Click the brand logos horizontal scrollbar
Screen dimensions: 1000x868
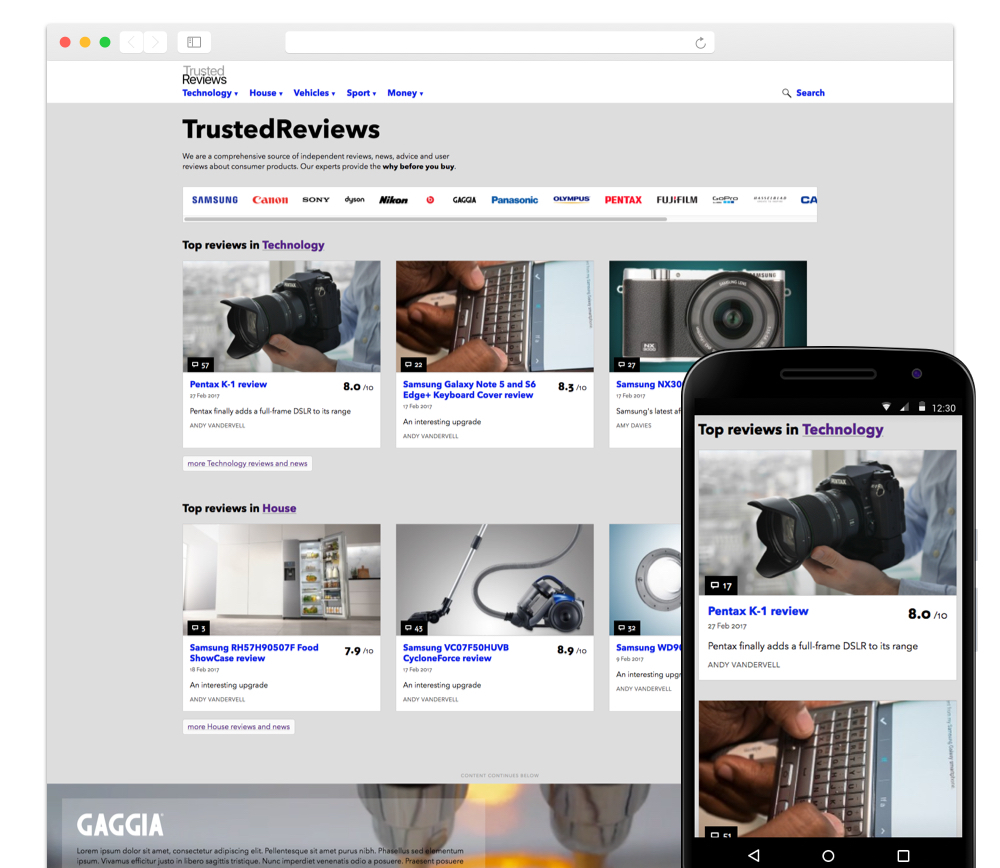[425, 219]
